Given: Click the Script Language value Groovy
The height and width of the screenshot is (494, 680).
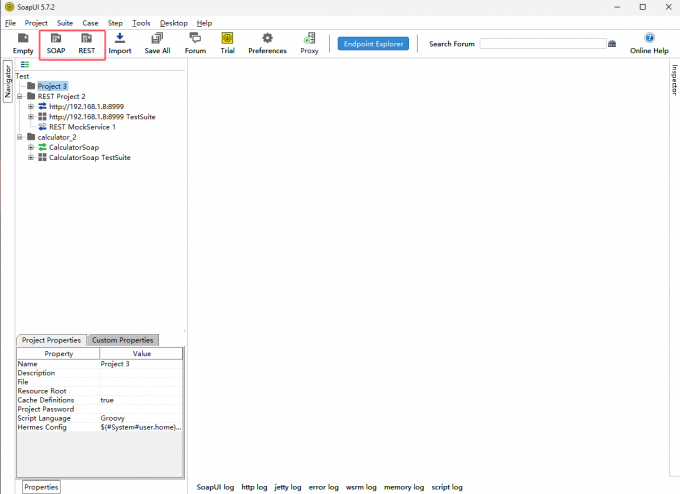Looking at the screenshot, I should [141, 418].
